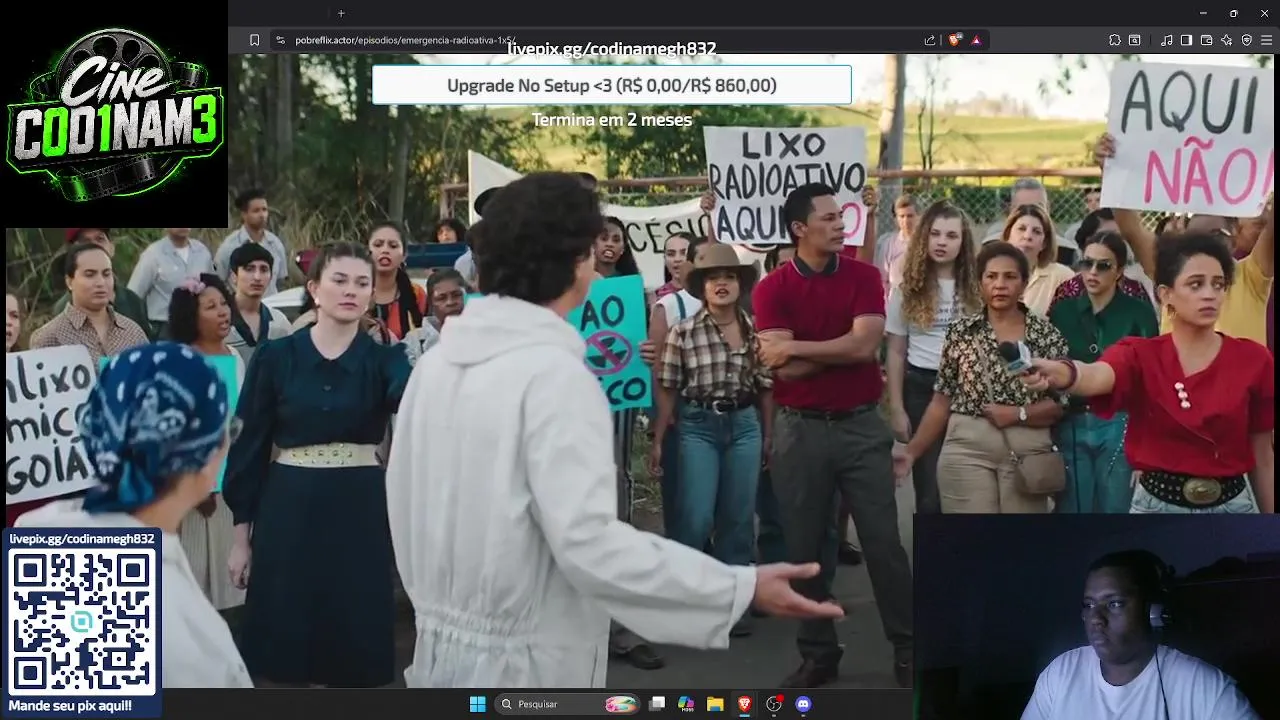This screenshot has width=1280, height=720.
Task: Open the Brave VPN shield icon
Action: [1247, 40]
